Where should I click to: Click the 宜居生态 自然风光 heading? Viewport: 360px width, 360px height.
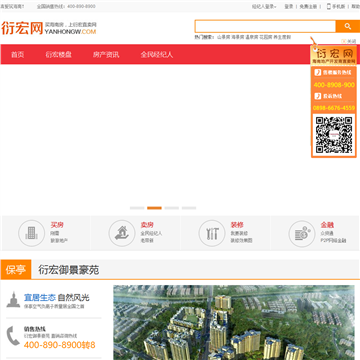(x=57, y=298)
